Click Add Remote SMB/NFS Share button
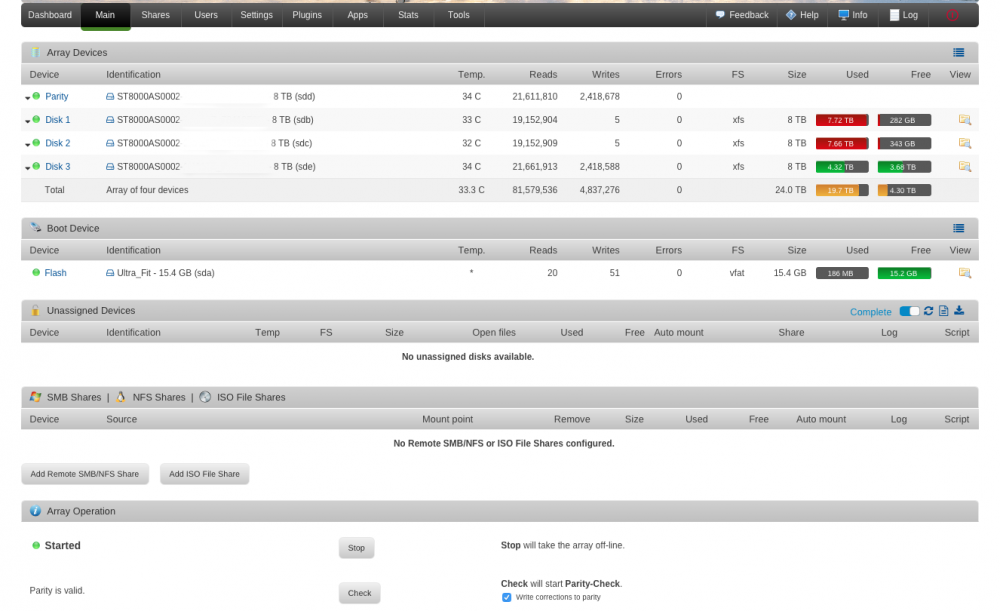 pos(85,474)
